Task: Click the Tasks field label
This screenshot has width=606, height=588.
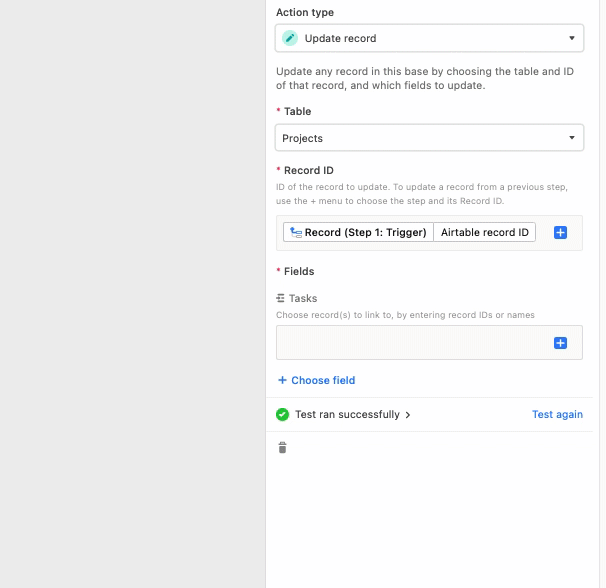Action: coord(303,298)
